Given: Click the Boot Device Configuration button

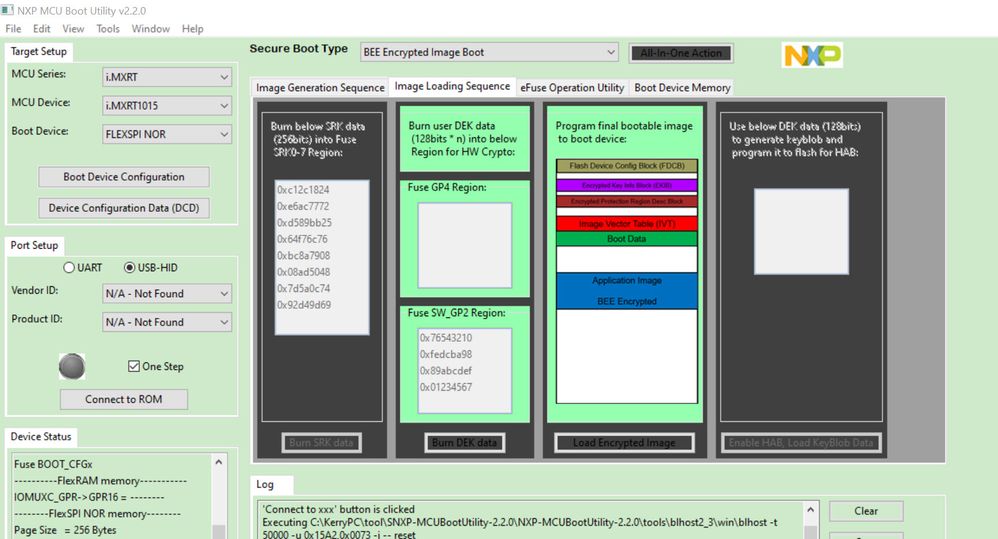Looking at the screenshot, I should point(123,177).
